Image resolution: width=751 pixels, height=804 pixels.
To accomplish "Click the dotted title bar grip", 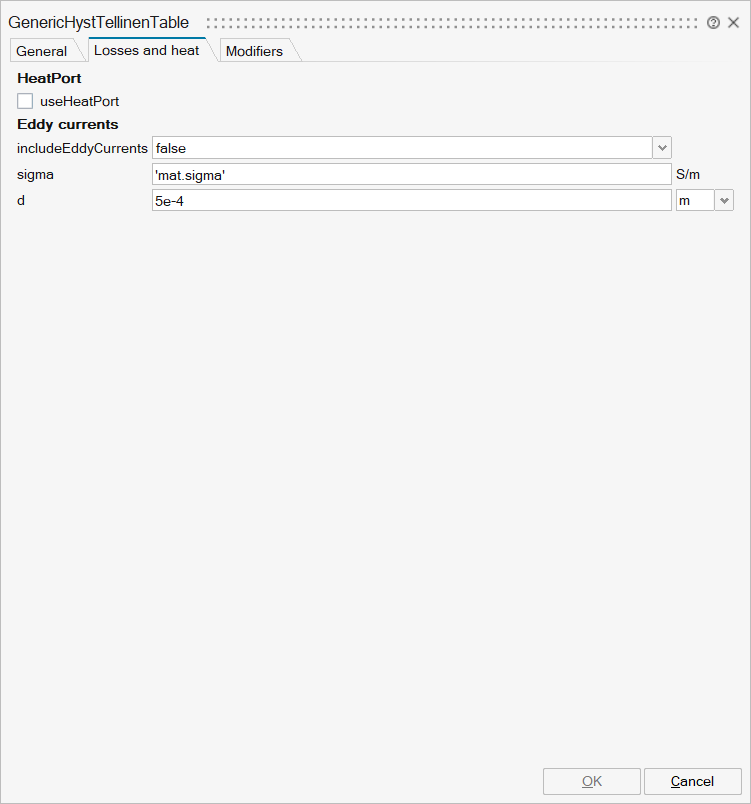I will coord(450,23).
